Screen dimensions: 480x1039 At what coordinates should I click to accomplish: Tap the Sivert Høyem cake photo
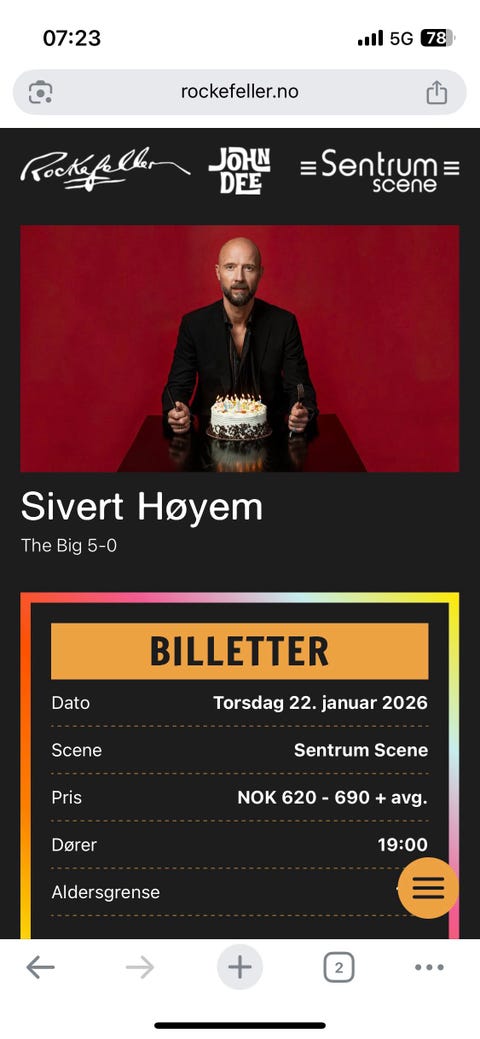click(239, 349)
